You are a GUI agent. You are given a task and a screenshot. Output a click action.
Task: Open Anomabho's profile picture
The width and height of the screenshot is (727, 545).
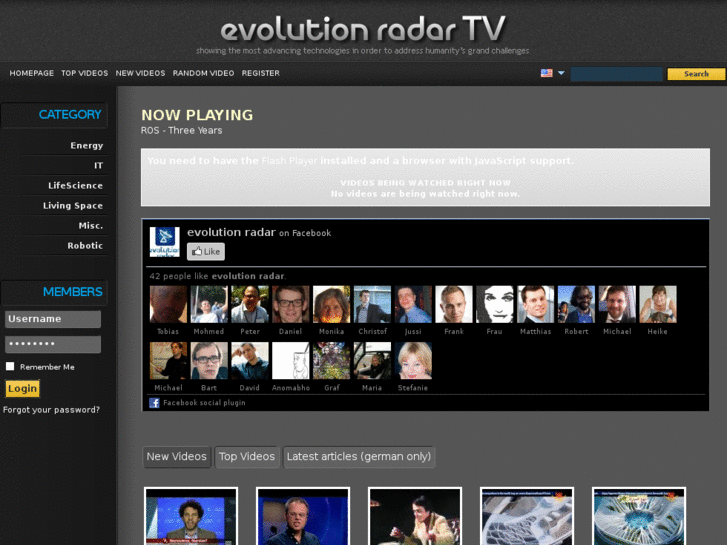coord(291,361)
